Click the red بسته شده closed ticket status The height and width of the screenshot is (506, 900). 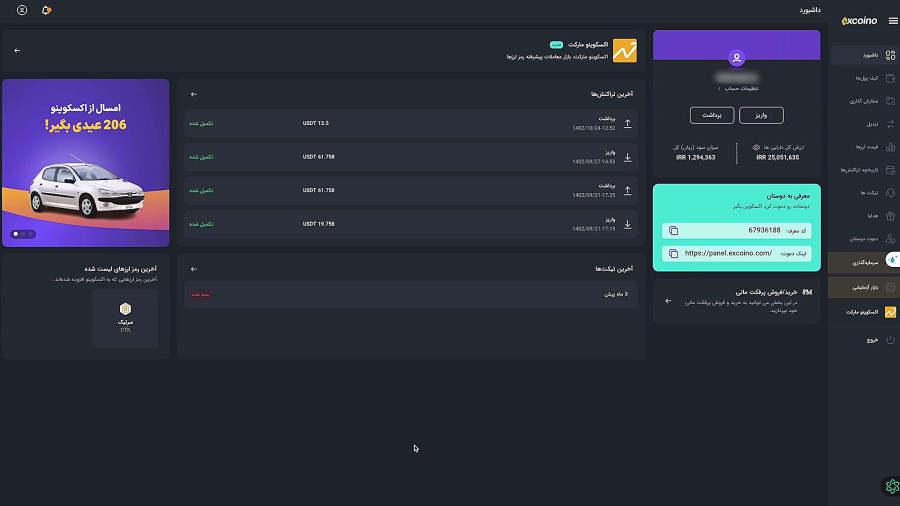pos(201,294)
